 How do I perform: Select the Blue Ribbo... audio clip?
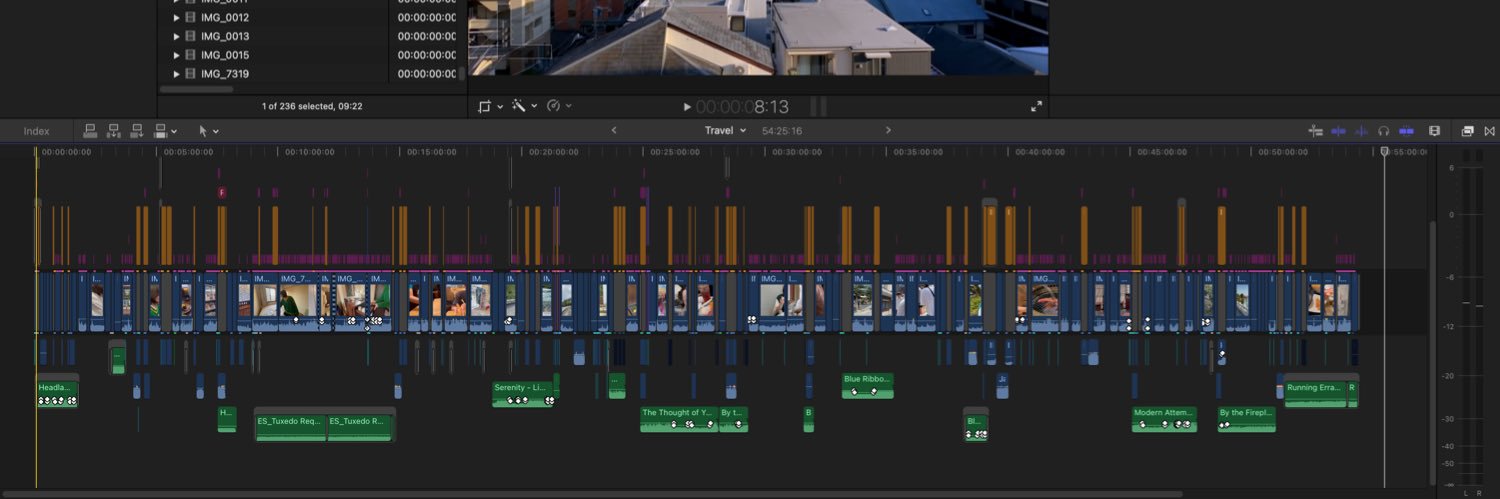[x=867, y=385]
